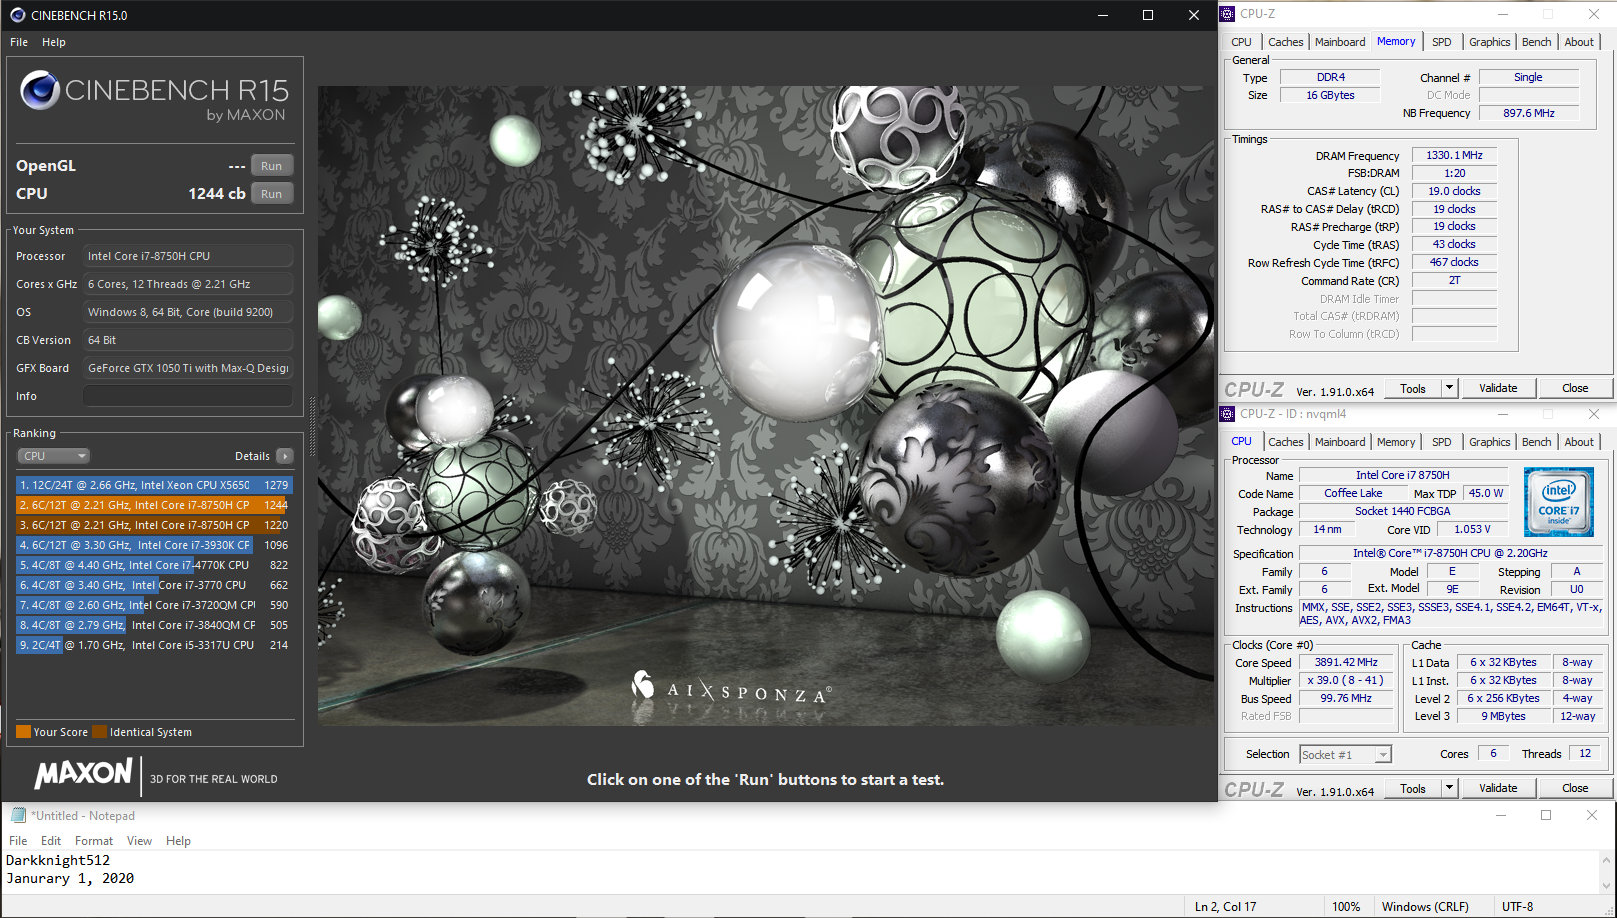Open Notepad File menu
Screen dimensions: 1617x918
click(x=18, y=841)
